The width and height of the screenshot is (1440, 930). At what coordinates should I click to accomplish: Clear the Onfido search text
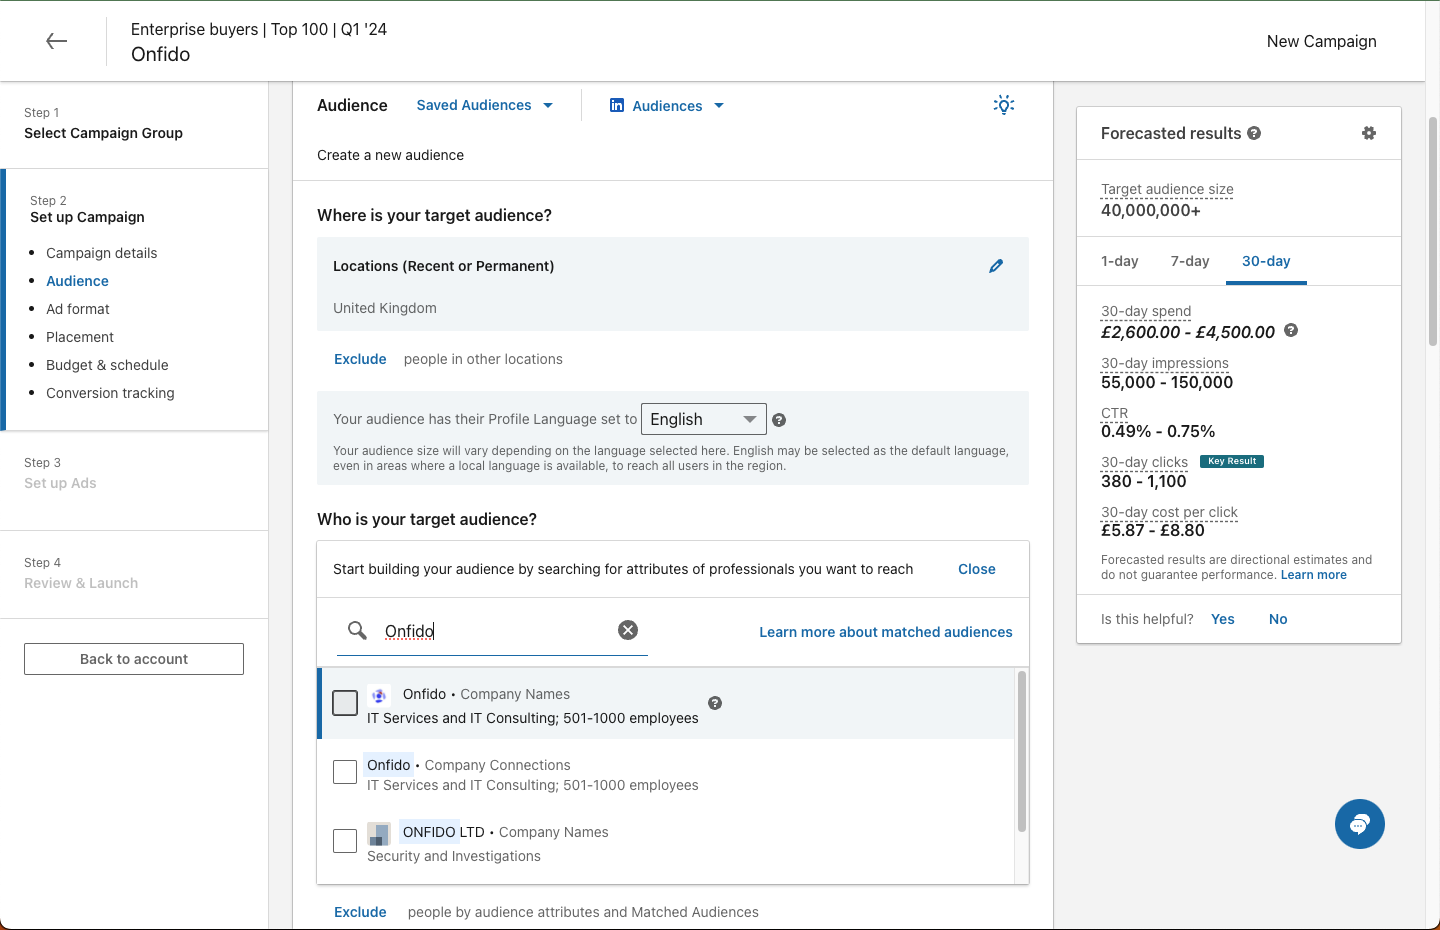(x=628, y=630)
